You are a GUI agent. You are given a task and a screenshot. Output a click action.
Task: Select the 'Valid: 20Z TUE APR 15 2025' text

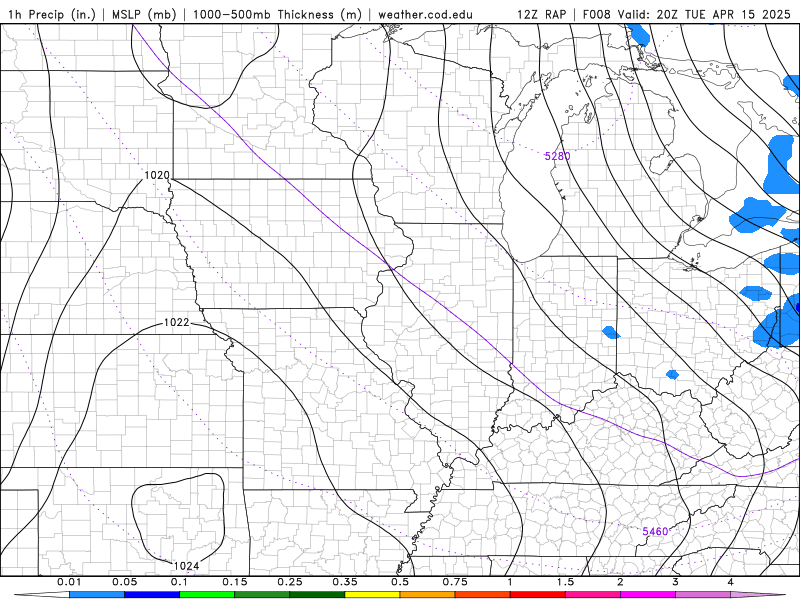coord(704,14)
